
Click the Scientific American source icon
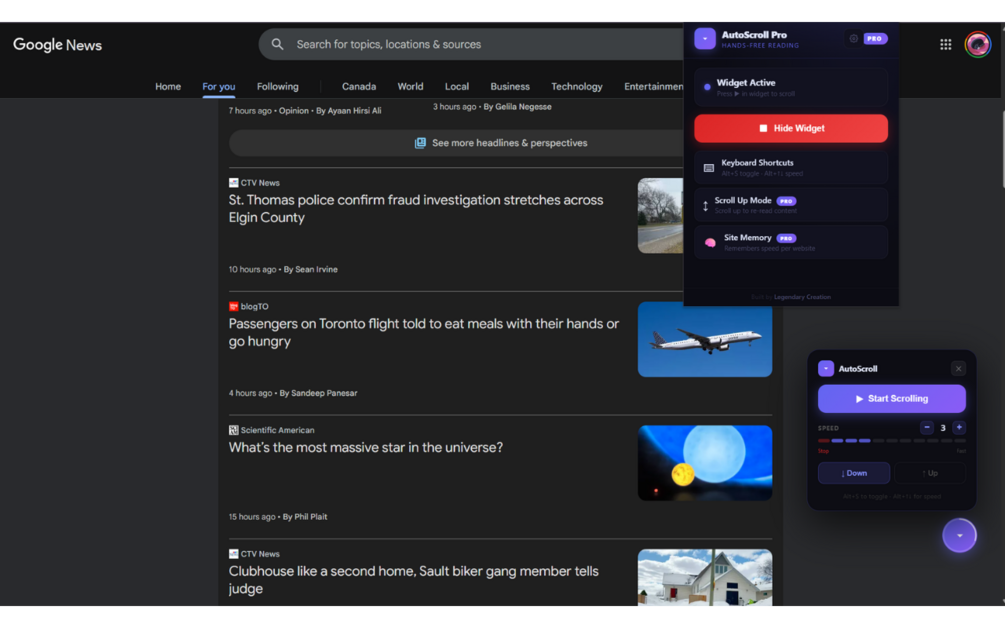[x=233, y=430]
